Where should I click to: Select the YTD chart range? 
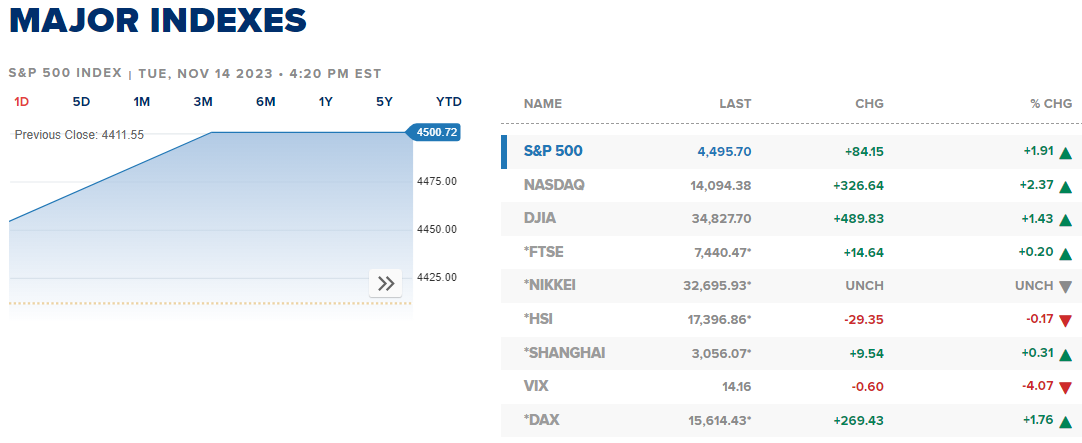[x=449, y=101]
